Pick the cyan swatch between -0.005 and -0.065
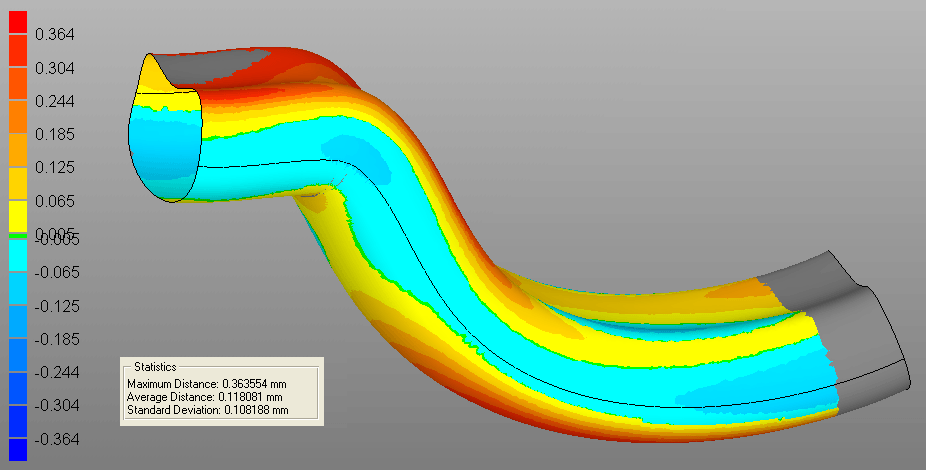Viewport: 926px width, 470px height. click(17, 255)
